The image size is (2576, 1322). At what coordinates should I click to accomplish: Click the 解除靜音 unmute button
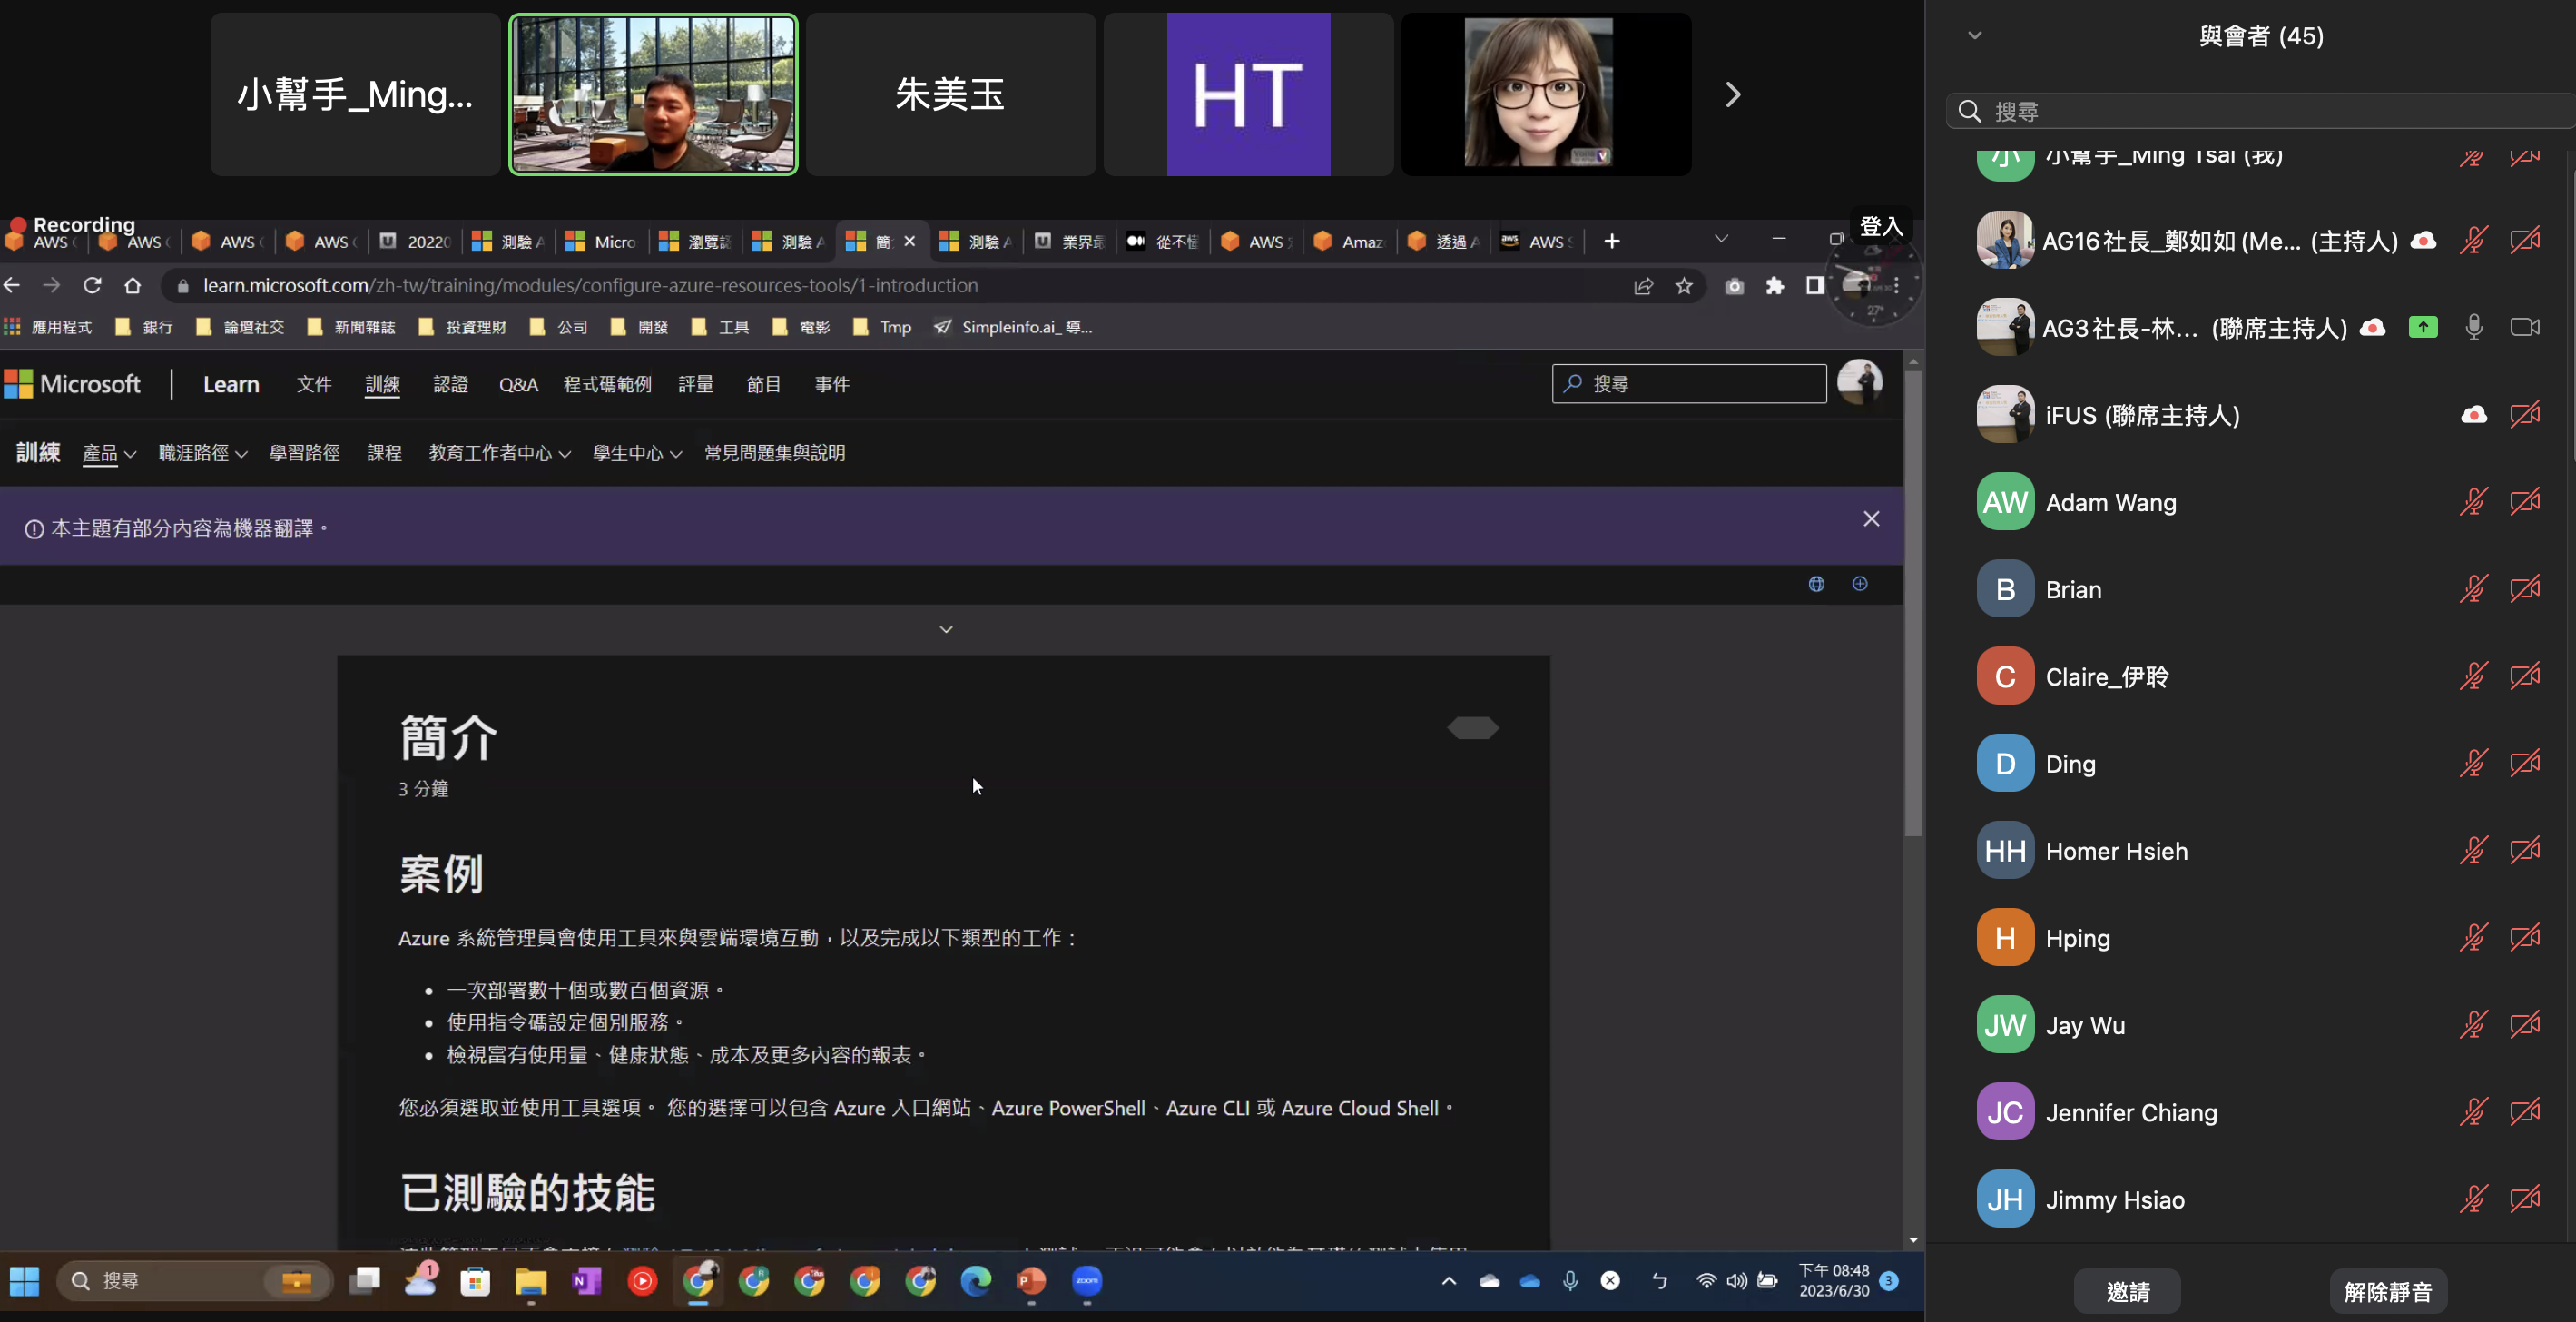pos(2387,1291)
